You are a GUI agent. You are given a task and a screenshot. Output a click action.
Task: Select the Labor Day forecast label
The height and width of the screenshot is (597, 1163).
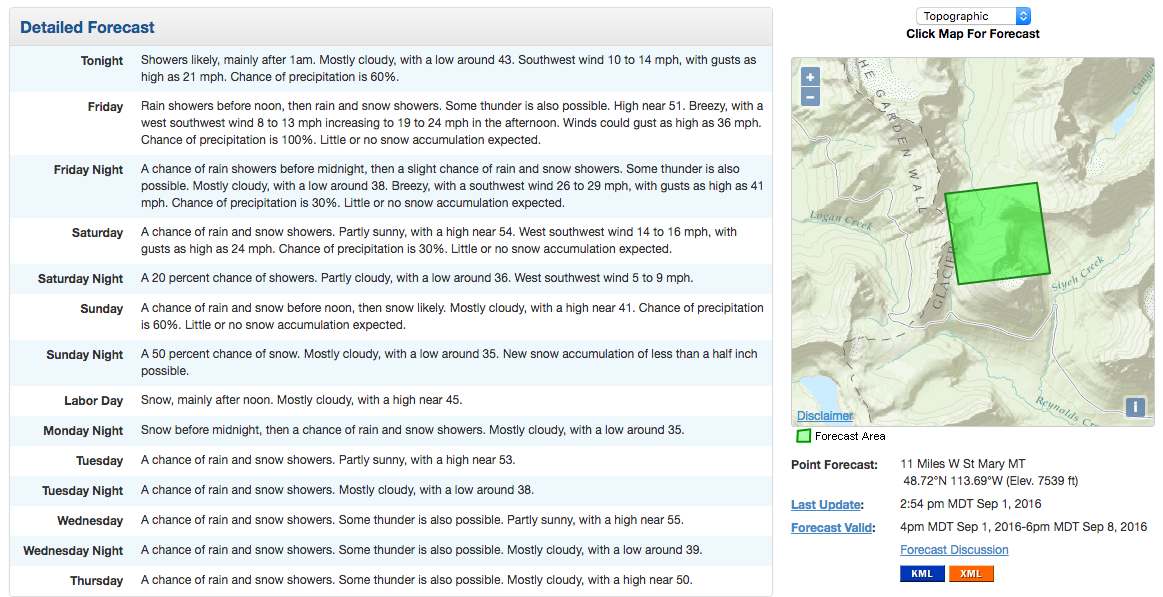click(x=93, y=400)
